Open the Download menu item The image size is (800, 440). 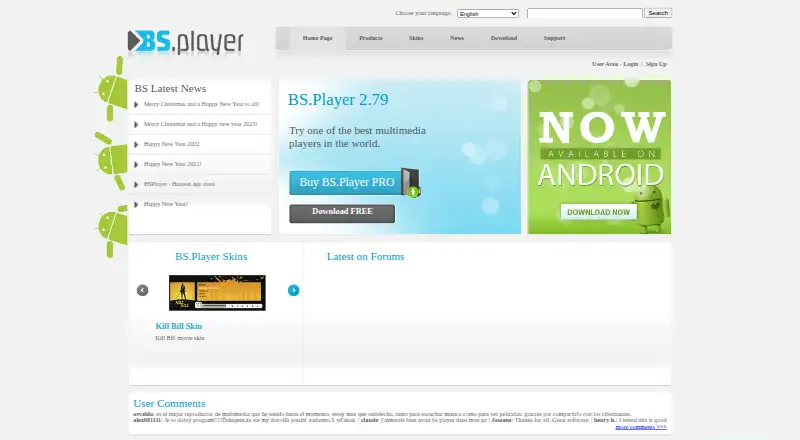(x=504, y=38)
